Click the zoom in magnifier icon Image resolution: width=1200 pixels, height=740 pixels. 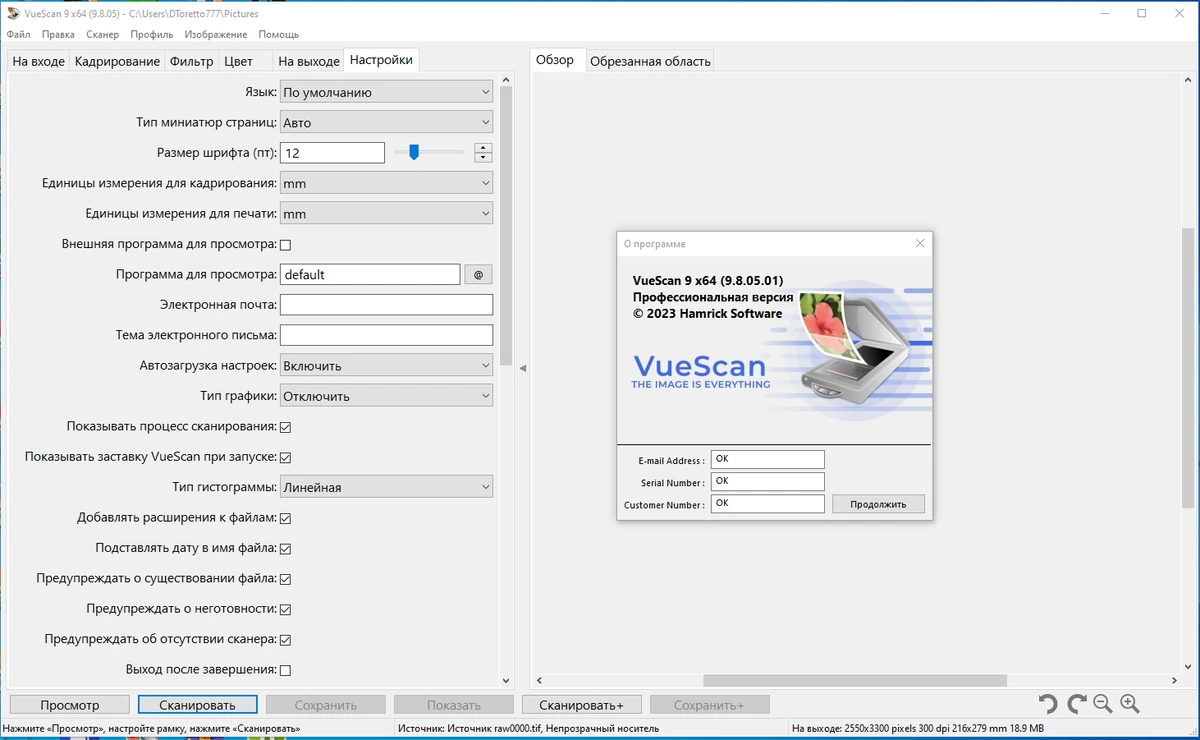(x=1130, y=704)
